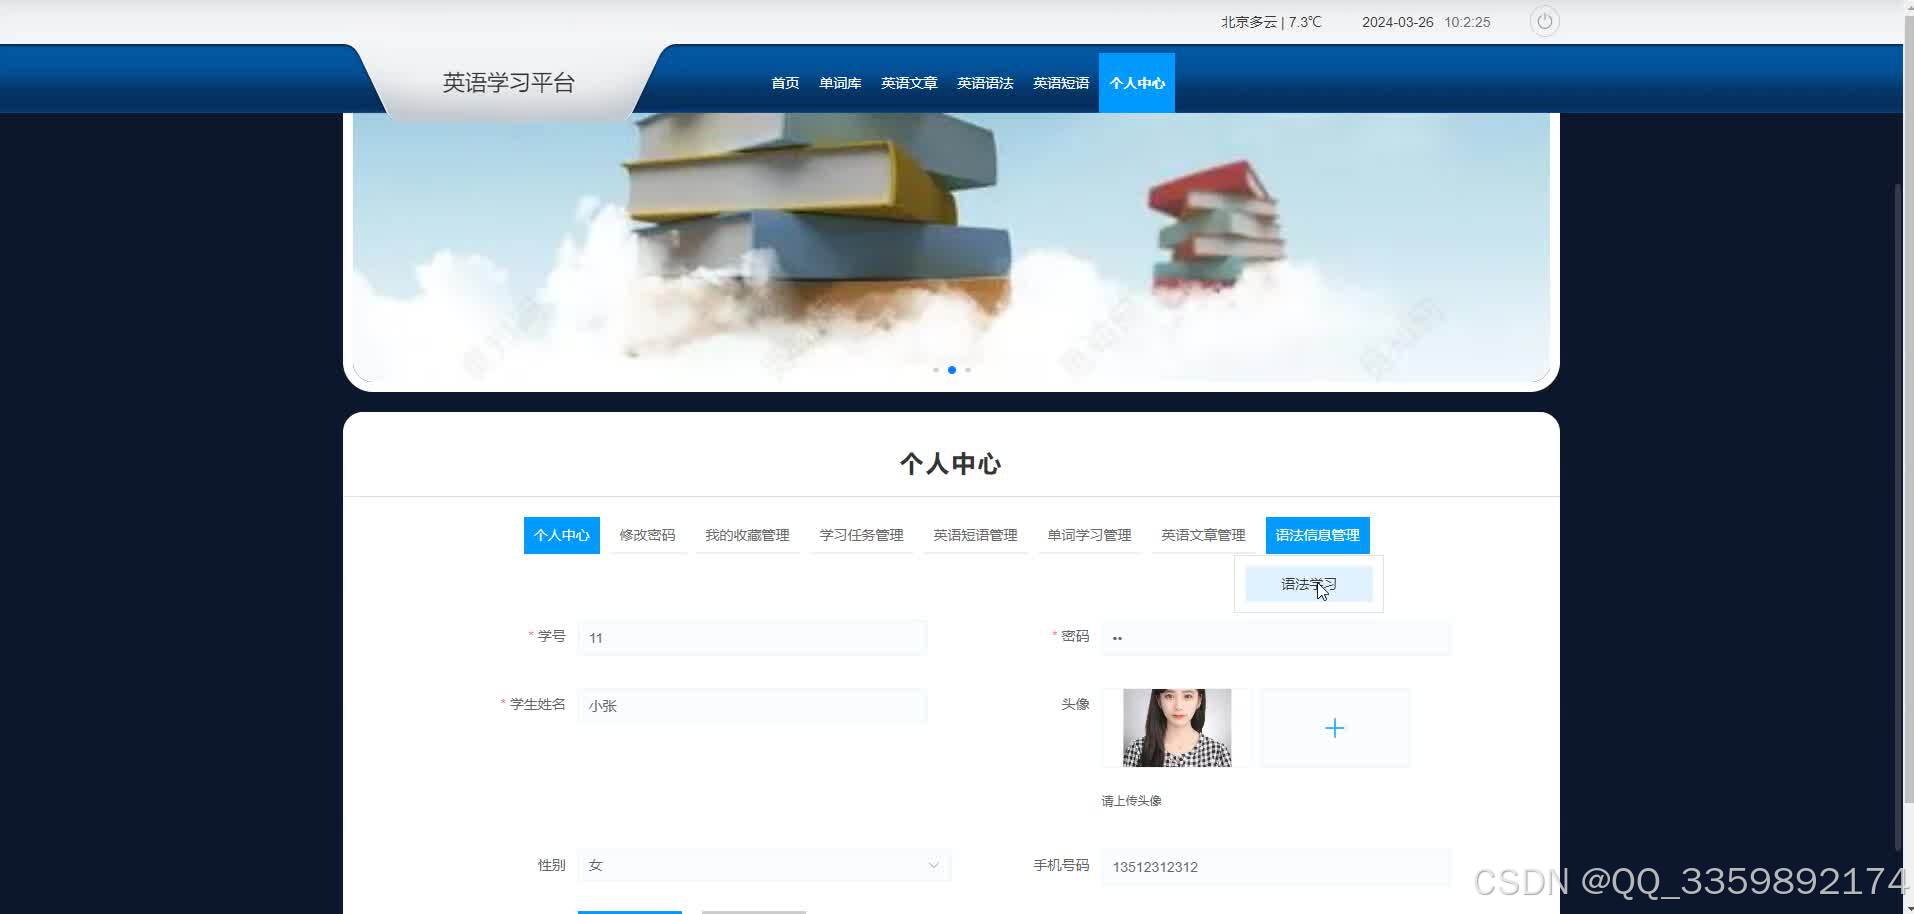This screenshot has height=914, width=1914.
Task: Click the 学号 input field
Action: (751, 637)
